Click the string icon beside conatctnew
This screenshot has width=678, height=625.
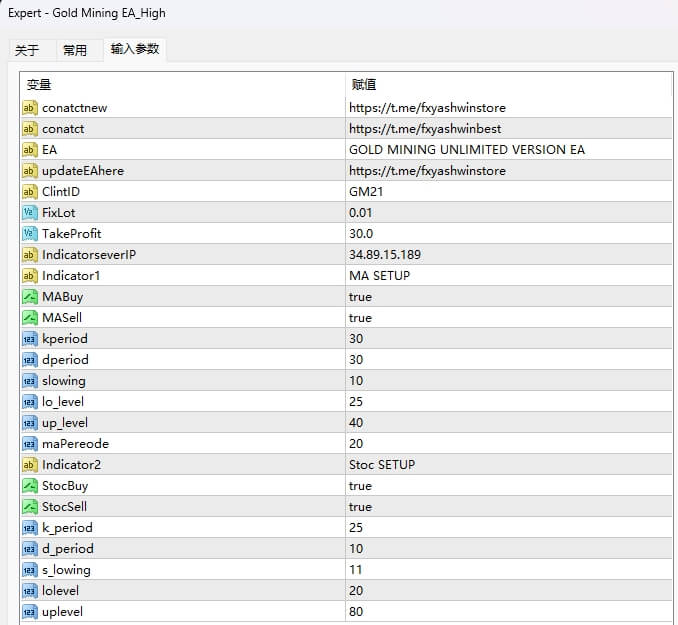(x=29, y=108)
